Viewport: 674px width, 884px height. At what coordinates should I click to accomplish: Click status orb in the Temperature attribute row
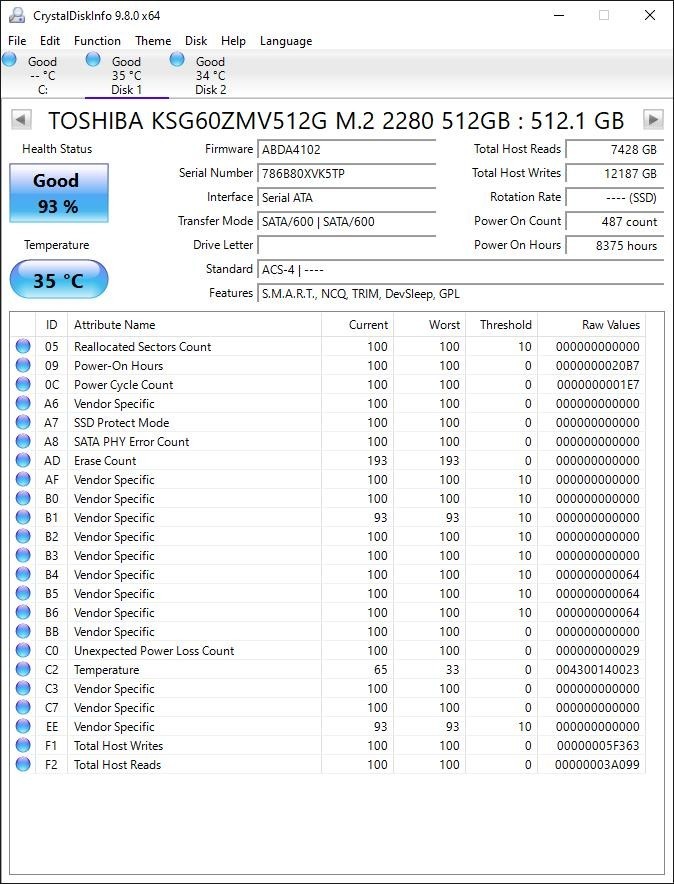tap(23, 670)
